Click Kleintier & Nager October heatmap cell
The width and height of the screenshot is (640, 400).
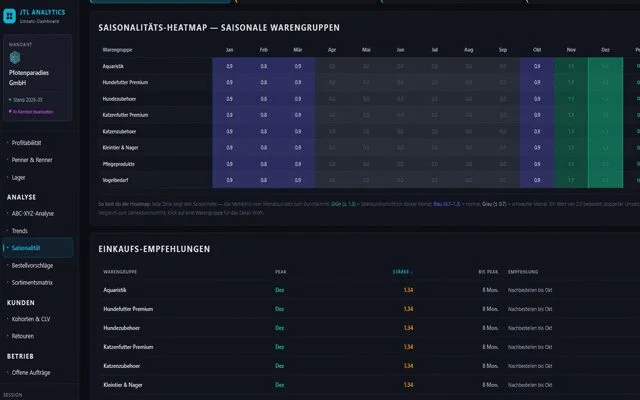tap(537, 148)
